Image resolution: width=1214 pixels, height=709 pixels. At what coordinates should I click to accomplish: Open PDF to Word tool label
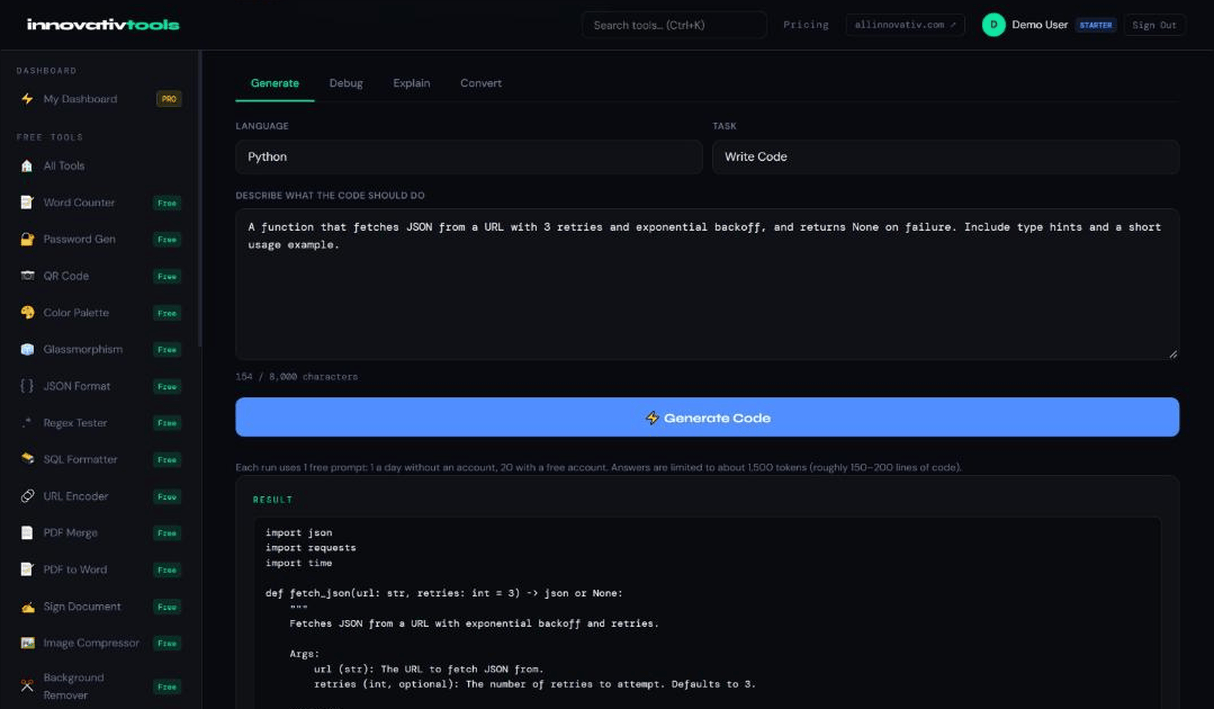point(75,570)
